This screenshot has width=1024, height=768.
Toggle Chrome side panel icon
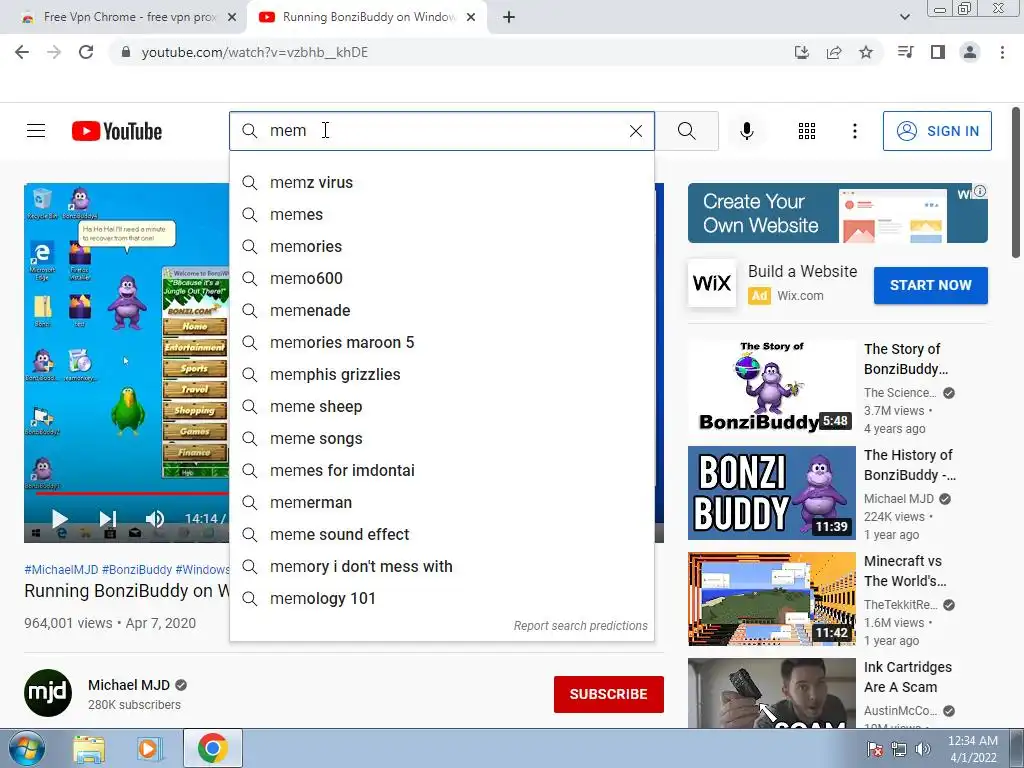(x=938, y=52)
